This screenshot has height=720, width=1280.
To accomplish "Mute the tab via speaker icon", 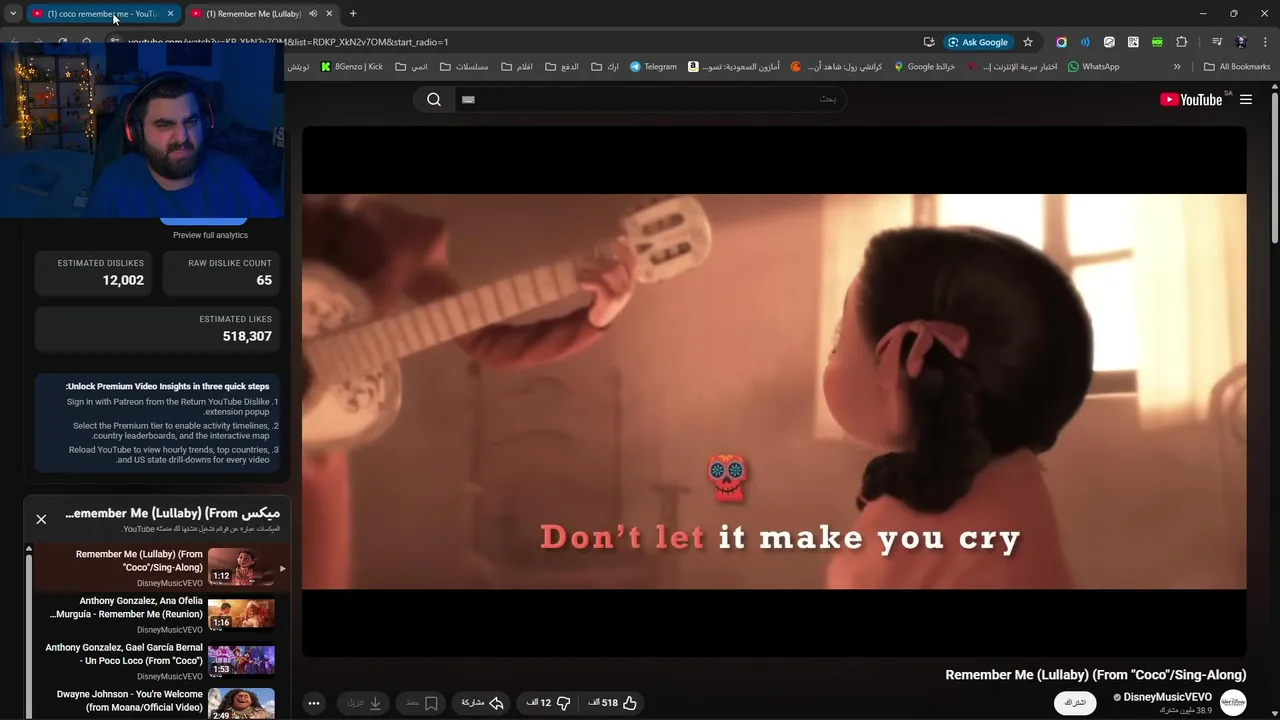I will (x=313, y=14).
